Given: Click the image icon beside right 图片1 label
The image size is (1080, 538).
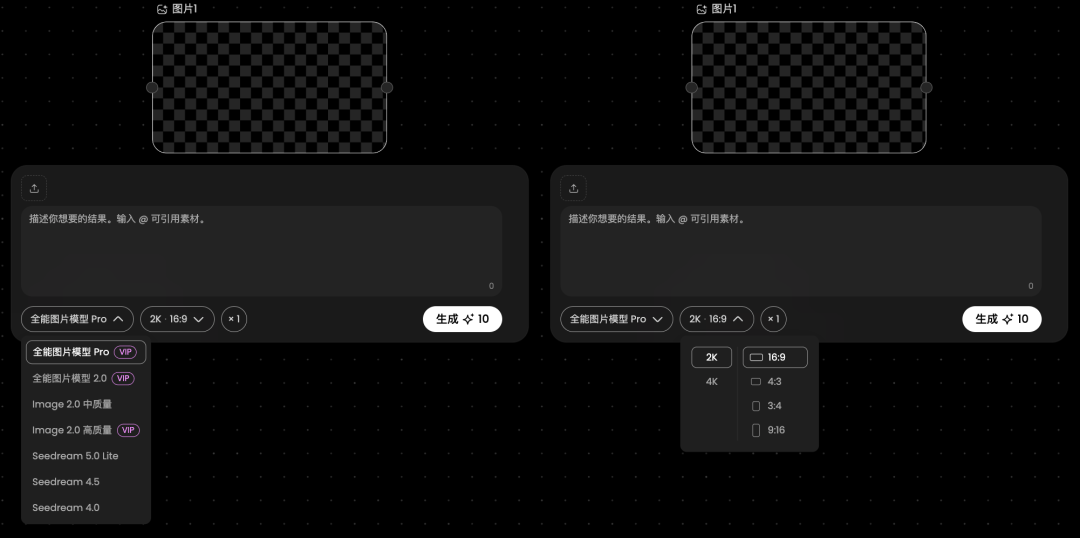Looking at the screenshot, I should (701, 9).
